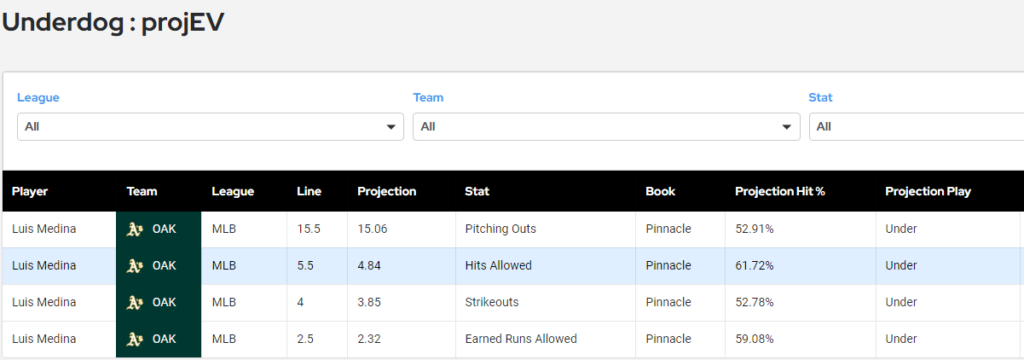Image resolution: width=1024 pixels, height=360 pixels.
Task: Click the Strikeouts stat cell
Action: pos(545,303)
